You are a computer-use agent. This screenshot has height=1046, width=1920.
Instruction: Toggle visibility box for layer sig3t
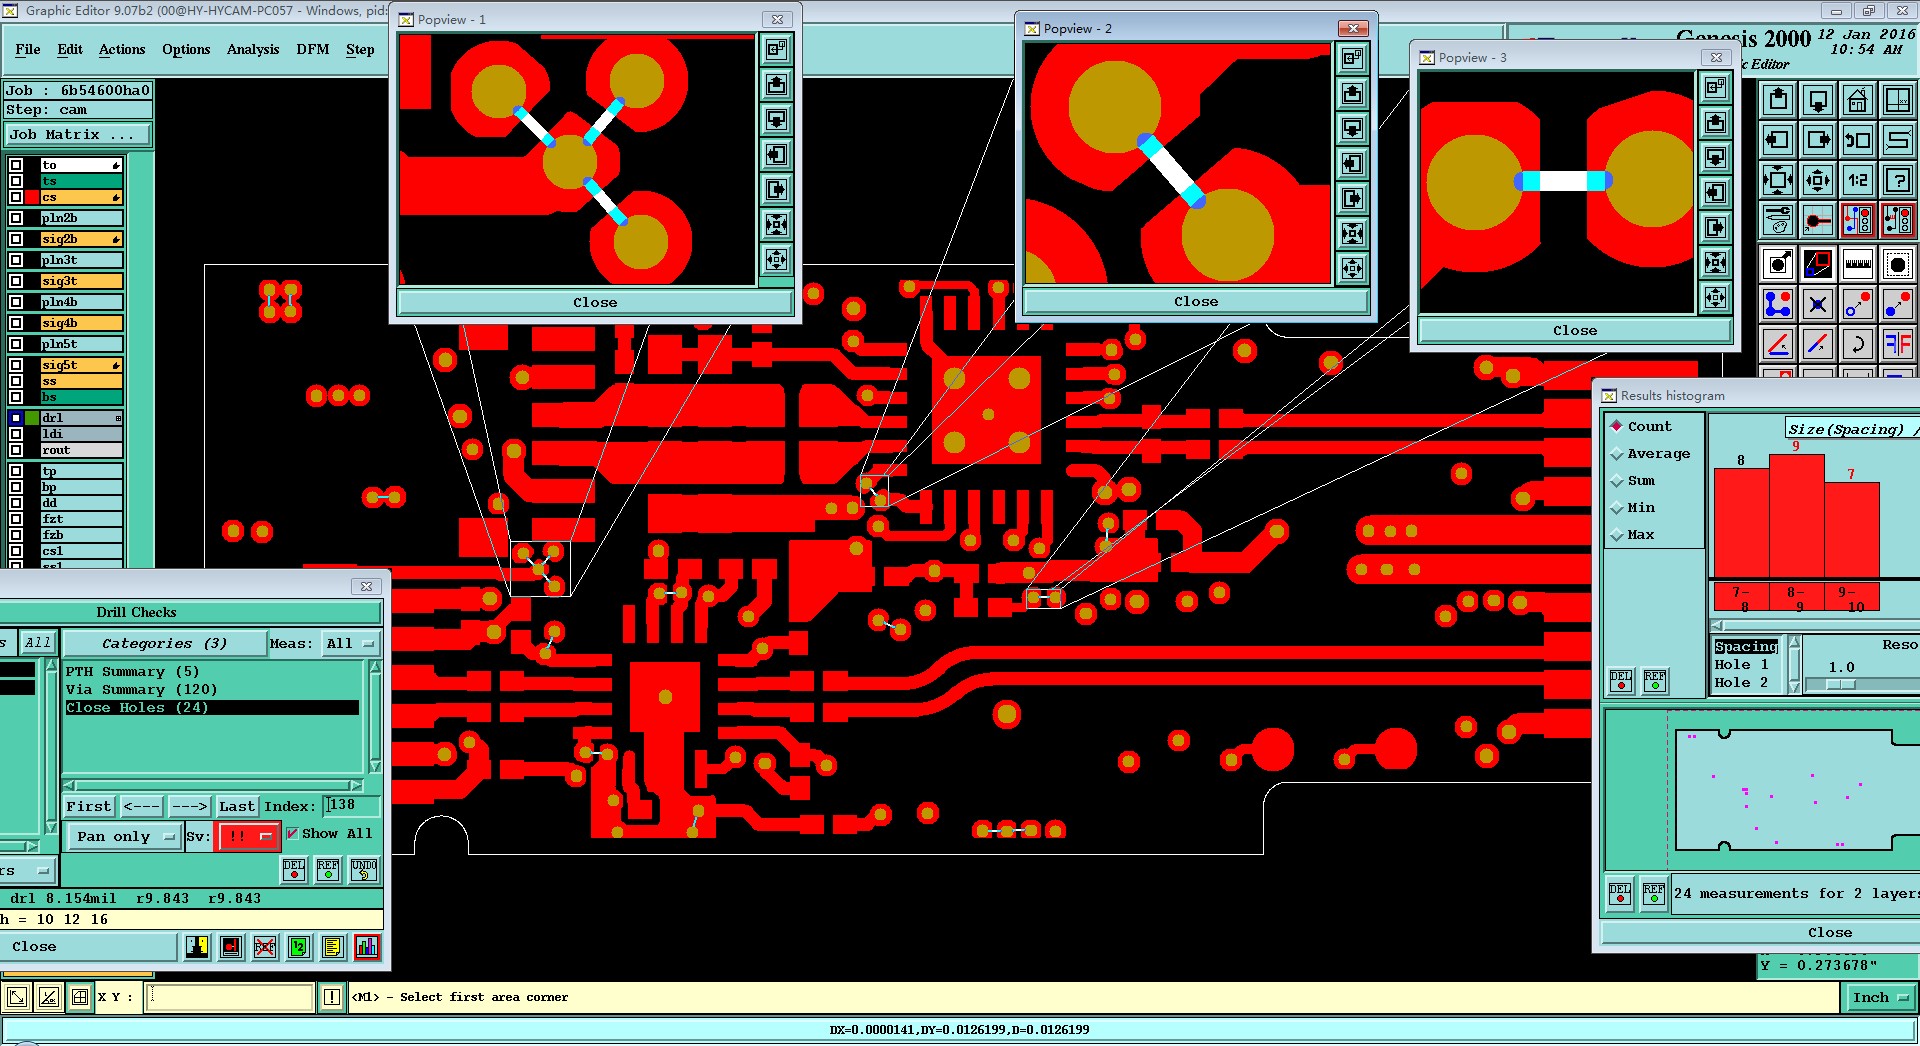click(16, 281)
